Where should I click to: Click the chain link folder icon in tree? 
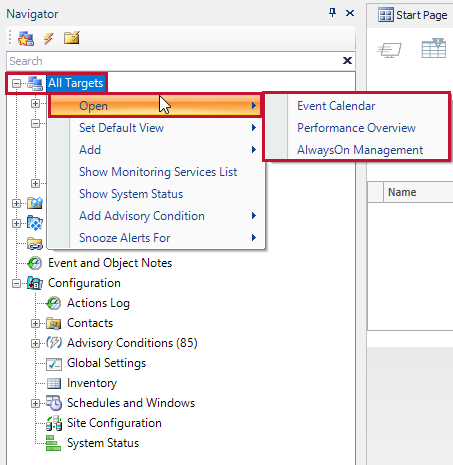pyautogui.click(x=35, y=244)
